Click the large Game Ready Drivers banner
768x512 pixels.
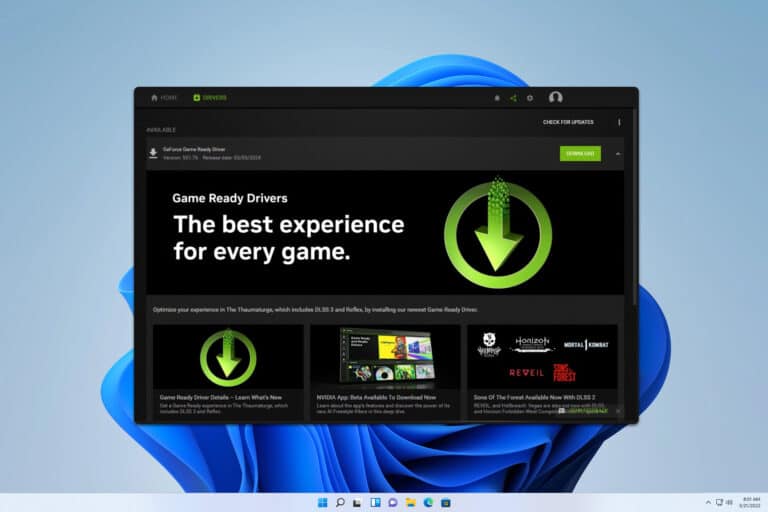pos(385,232)
